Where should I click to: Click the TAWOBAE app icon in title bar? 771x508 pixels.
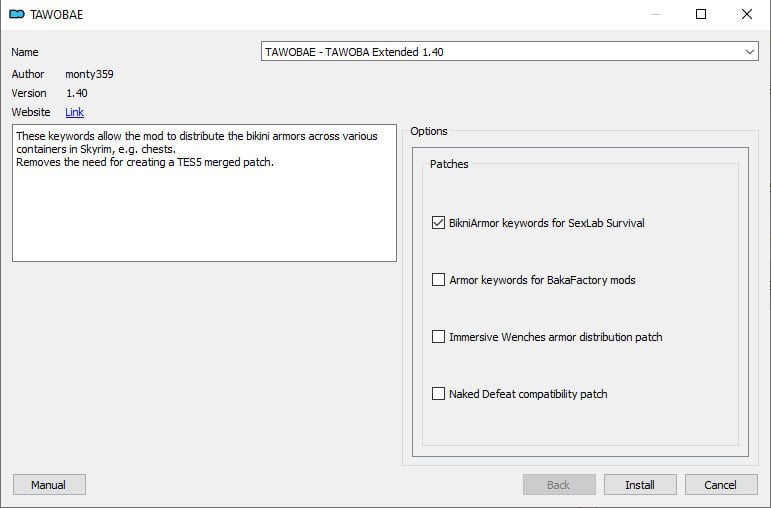(17, 14)
